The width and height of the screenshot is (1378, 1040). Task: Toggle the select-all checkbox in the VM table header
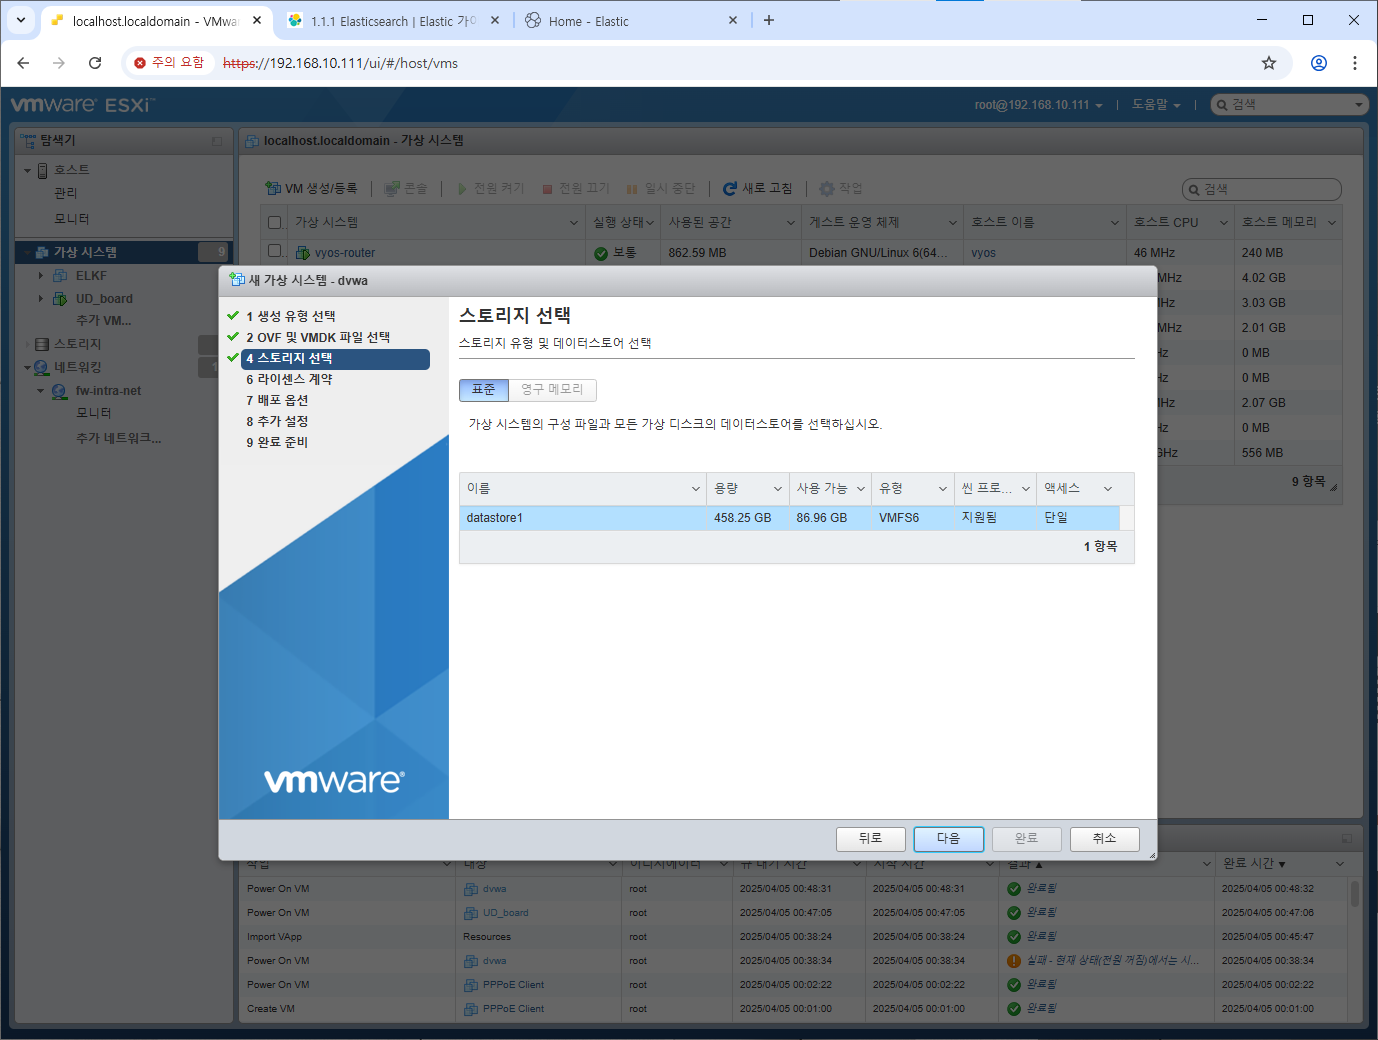point(275,222)
